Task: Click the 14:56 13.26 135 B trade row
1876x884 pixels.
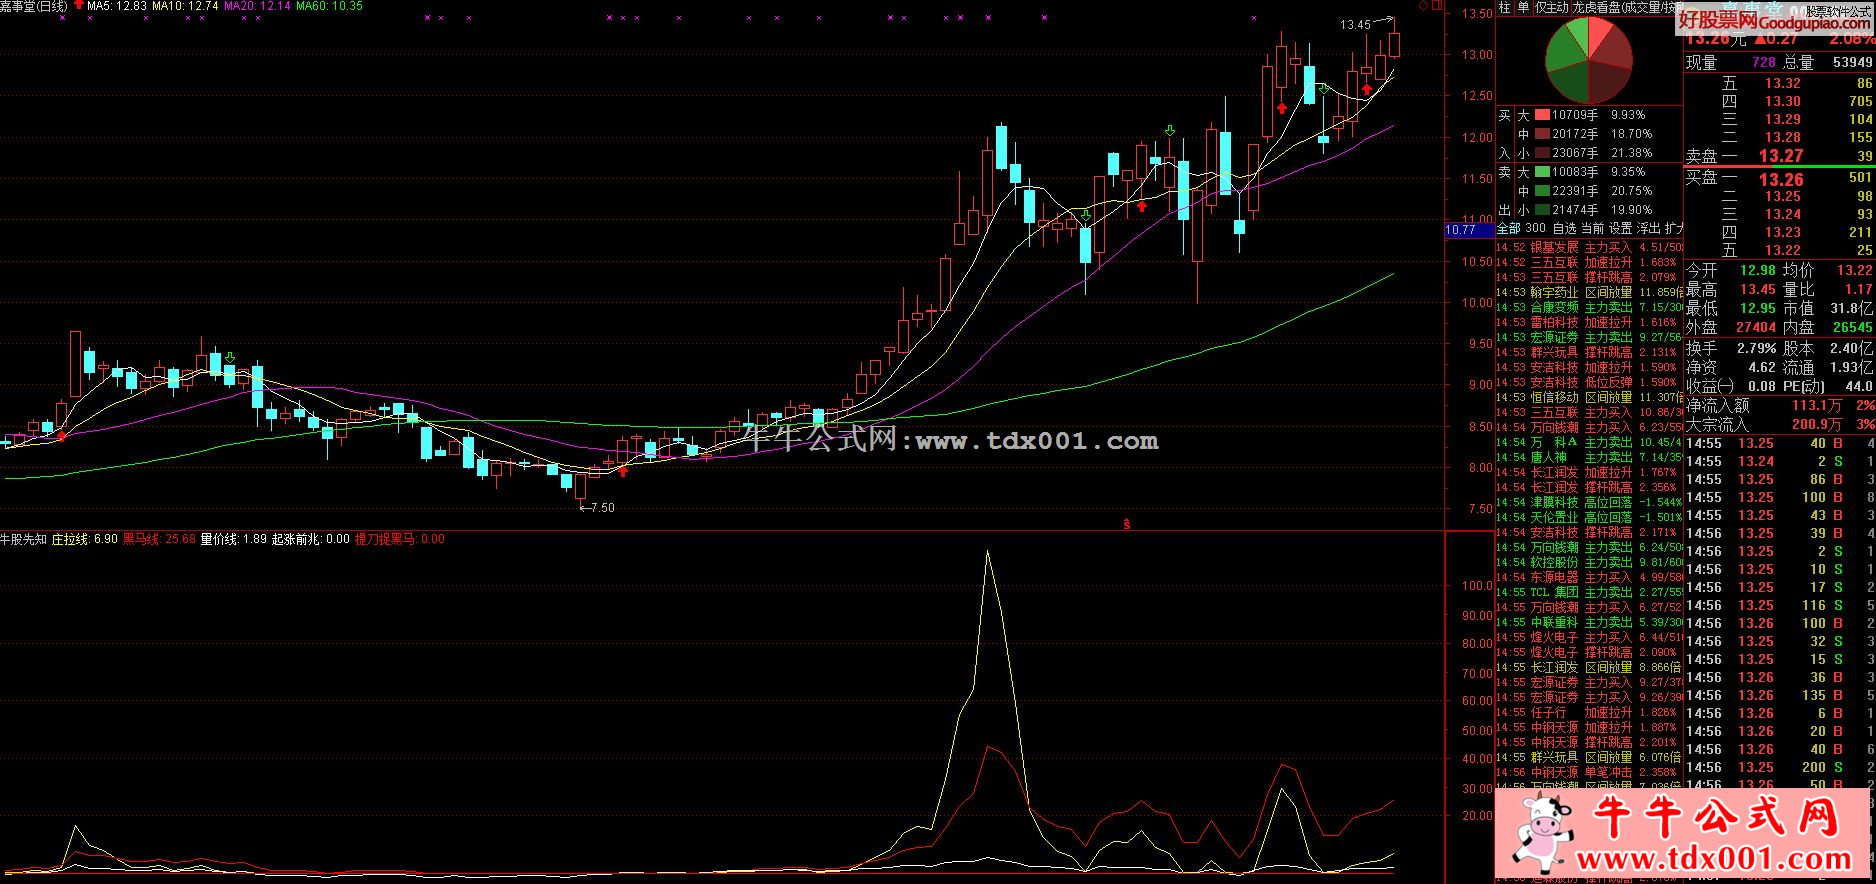Action: pyautogui.click(x=1780, y=695)
